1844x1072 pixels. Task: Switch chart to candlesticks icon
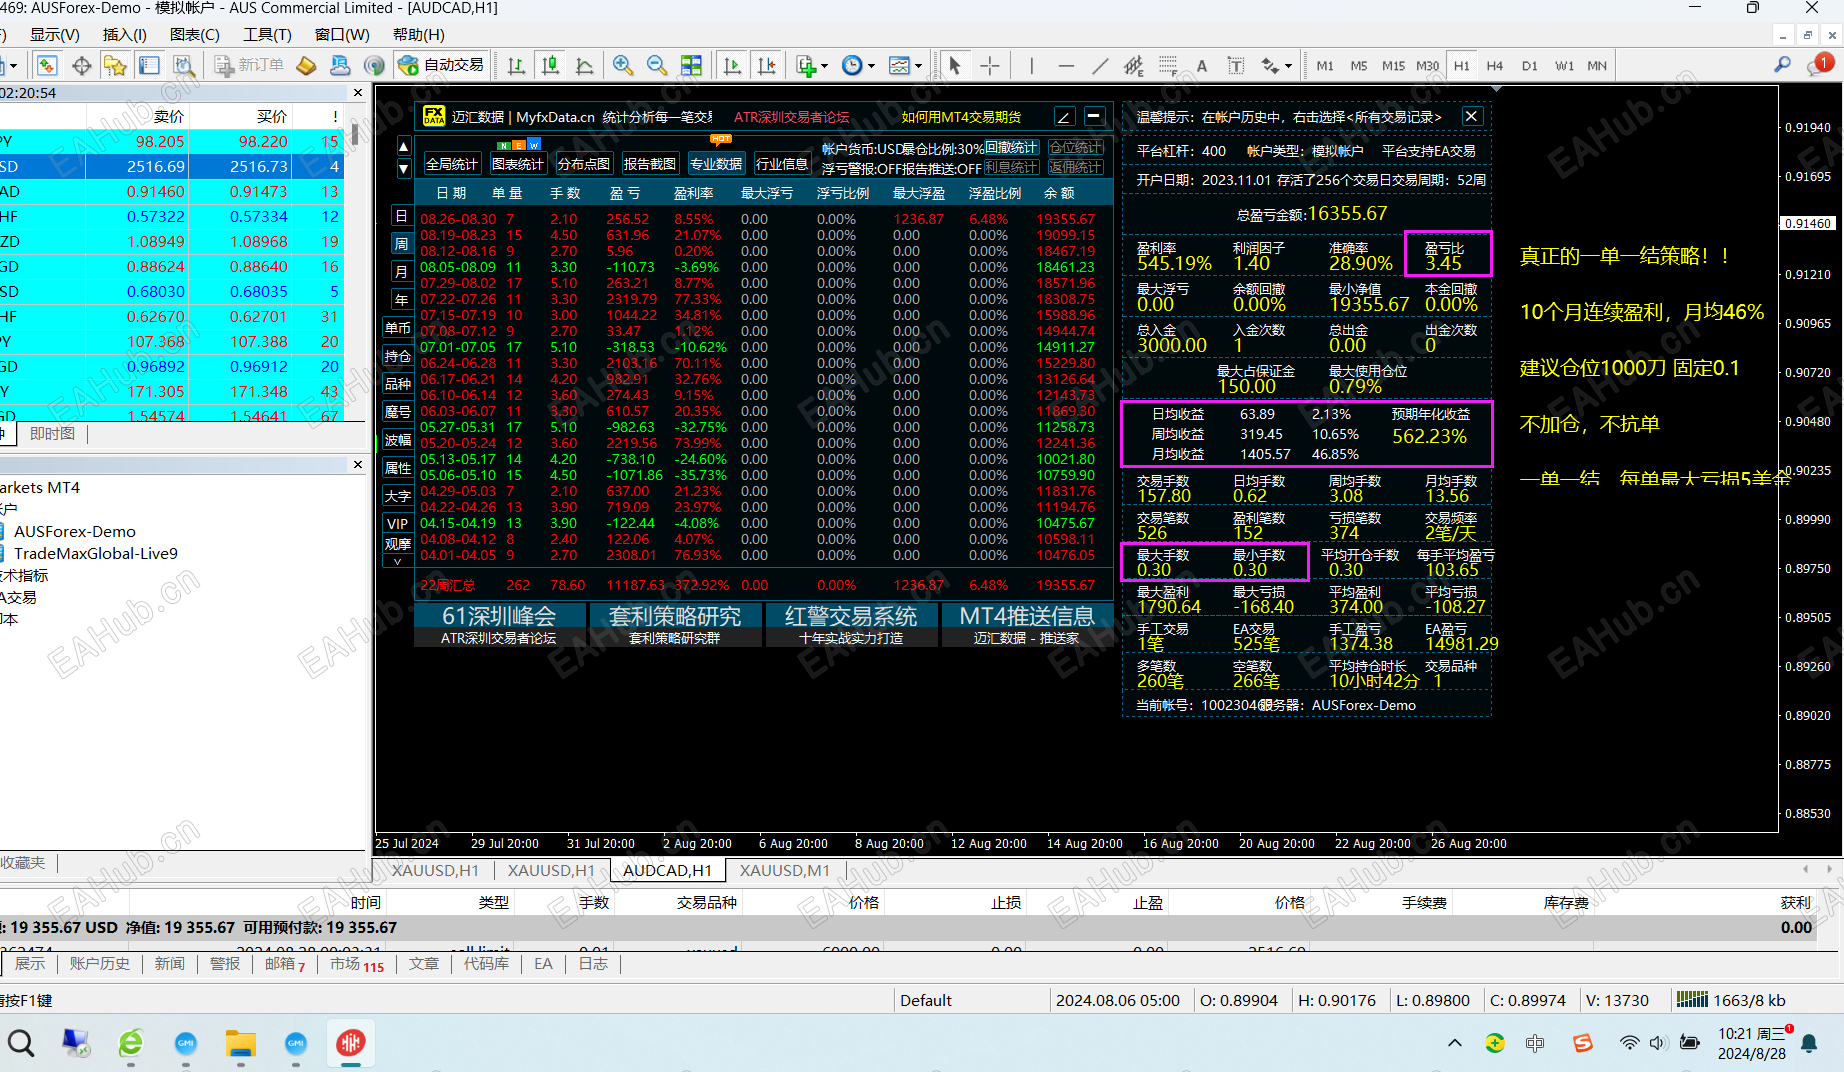[550, 66]
